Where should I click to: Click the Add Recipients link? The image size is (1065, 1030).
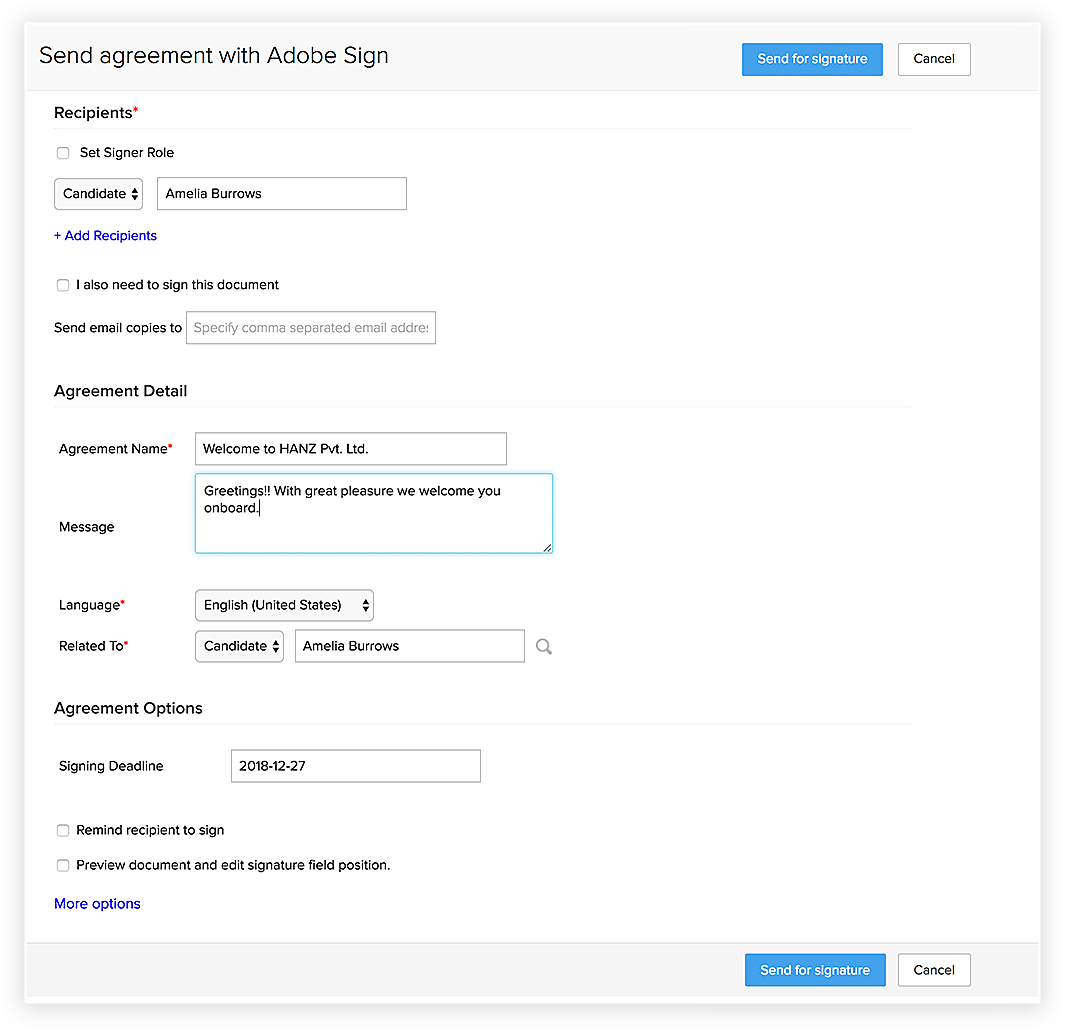(106, 236)
